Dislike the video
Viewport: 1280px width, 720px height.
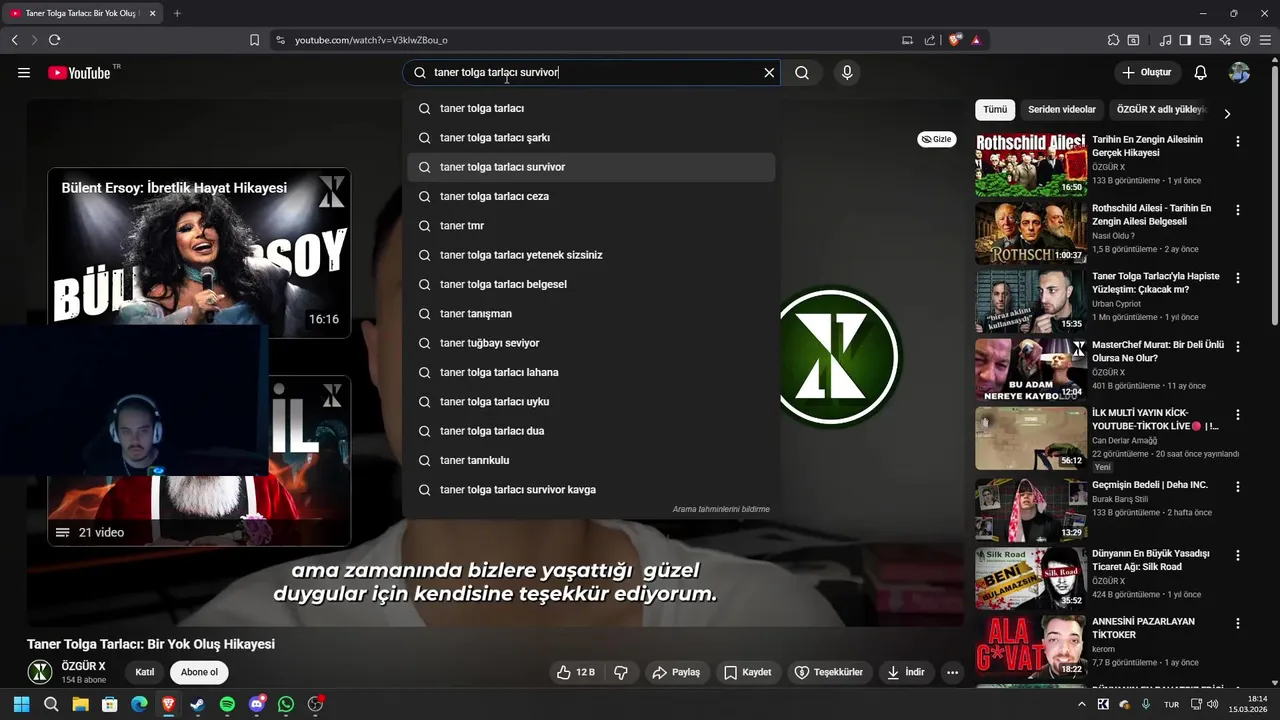click(621, 672)
